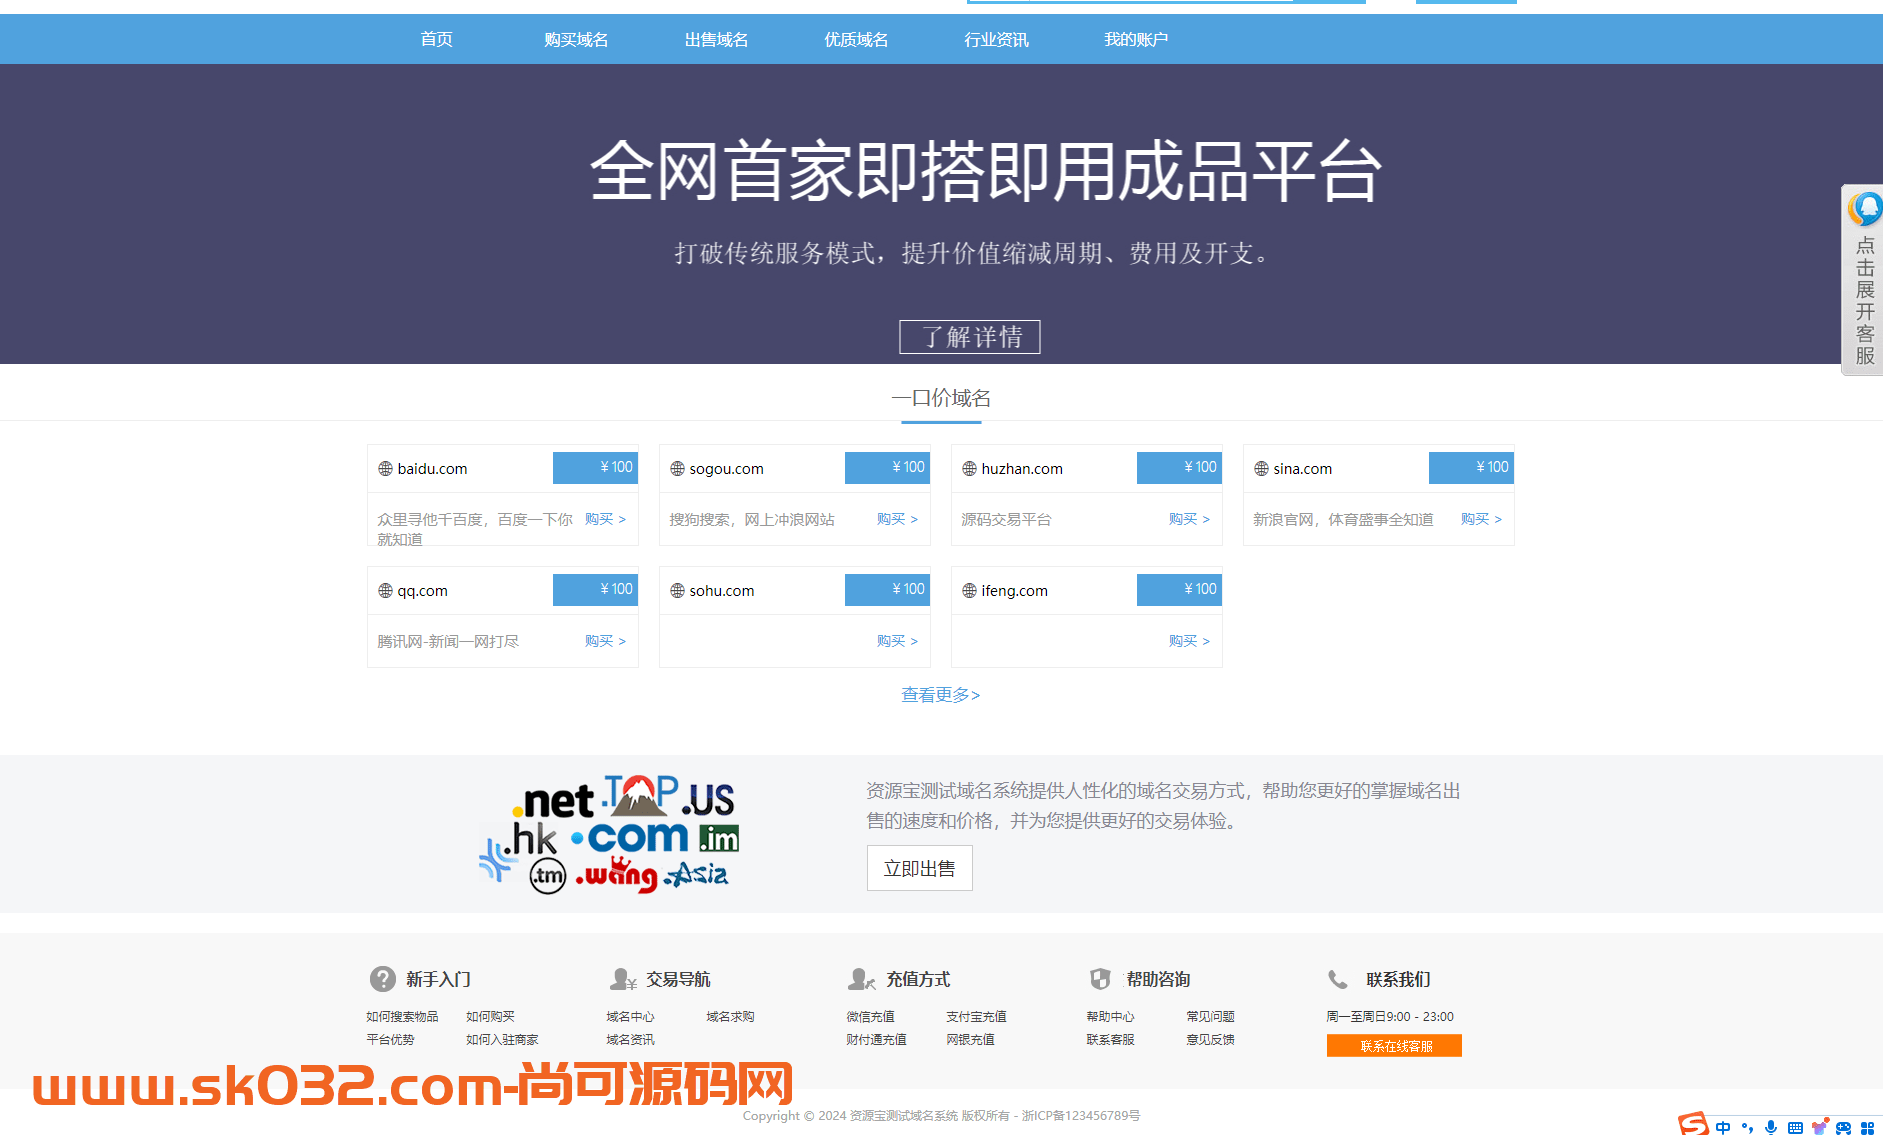Click the ¥100 price tag on baidu.com
Viewport: 1883px width, 1135px height.
[596, 467]
